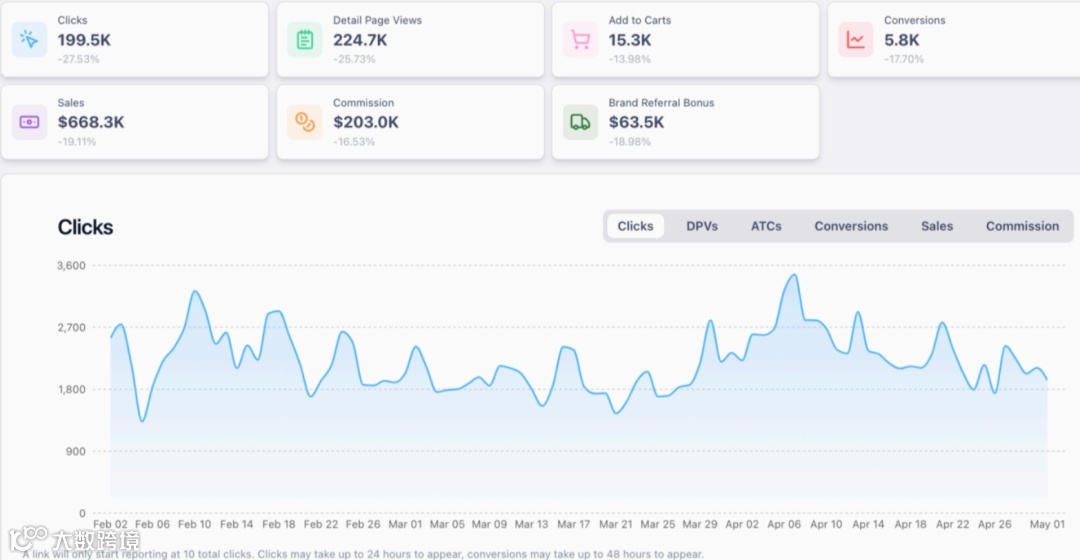Click the Clicks cursor icon

pyautogui.click(x=29, y=39)
